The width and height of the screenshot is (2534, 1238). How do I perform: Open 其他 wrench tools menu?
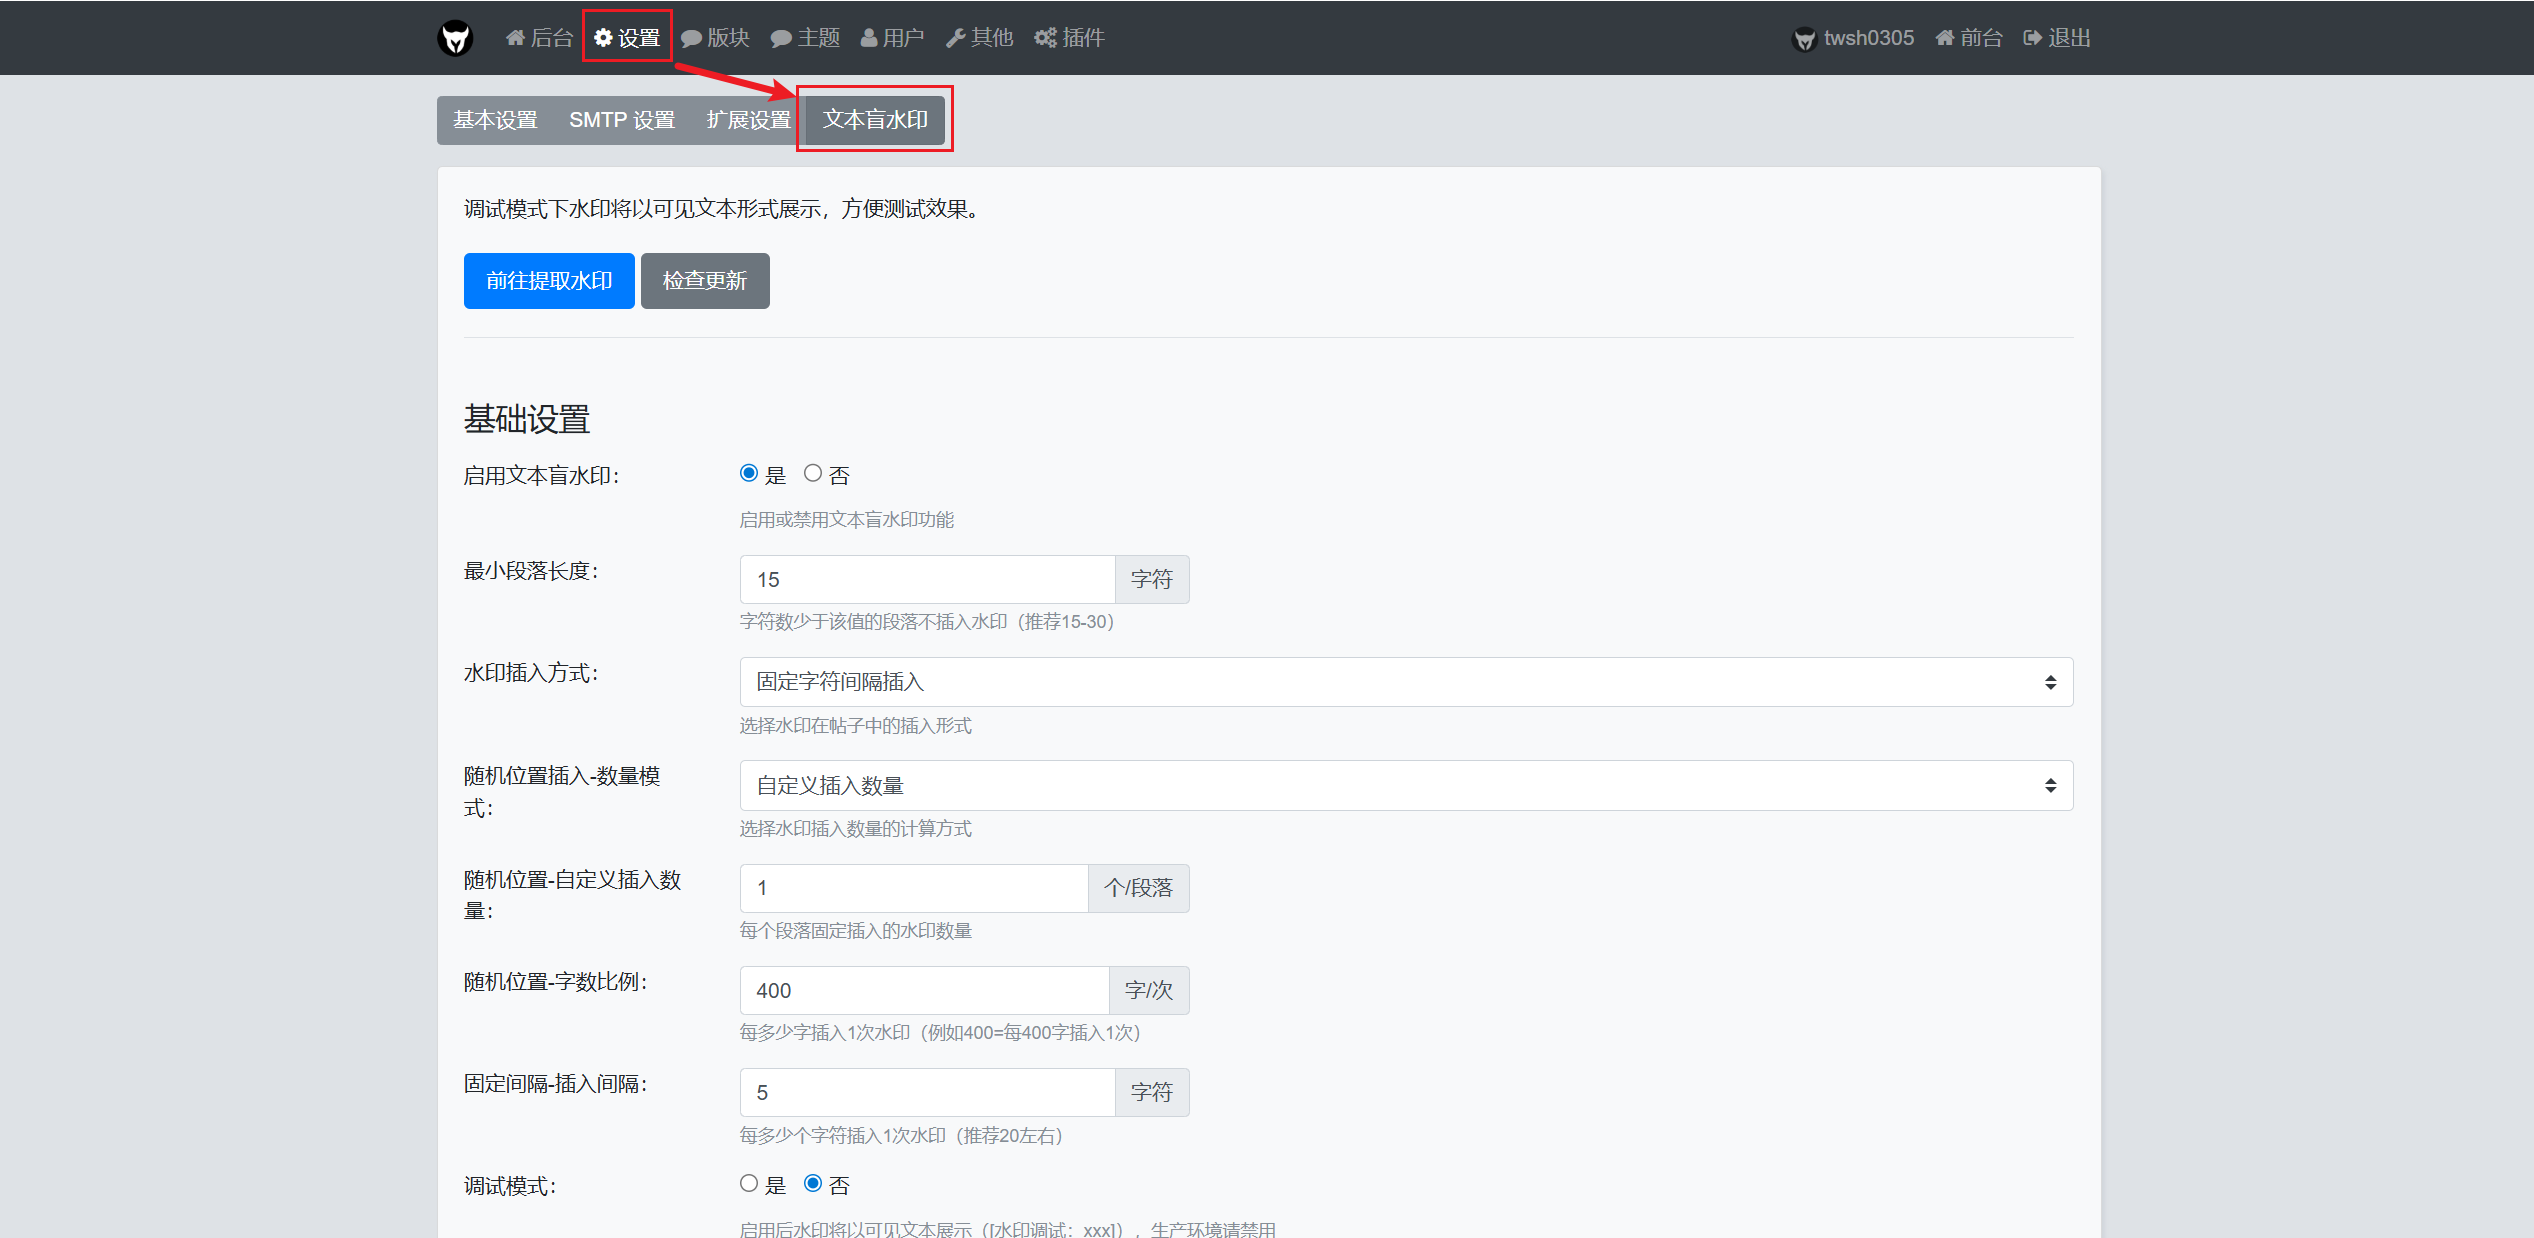coord(979,38)
